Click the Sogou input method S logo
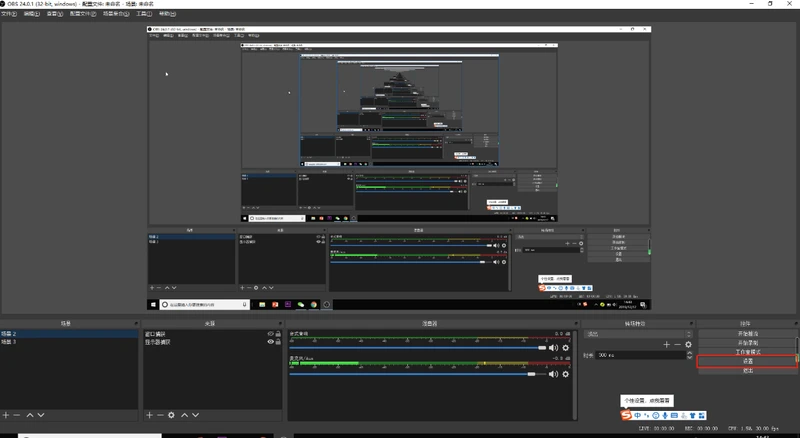This screenshot has height=438, width=800. point(626,415)
